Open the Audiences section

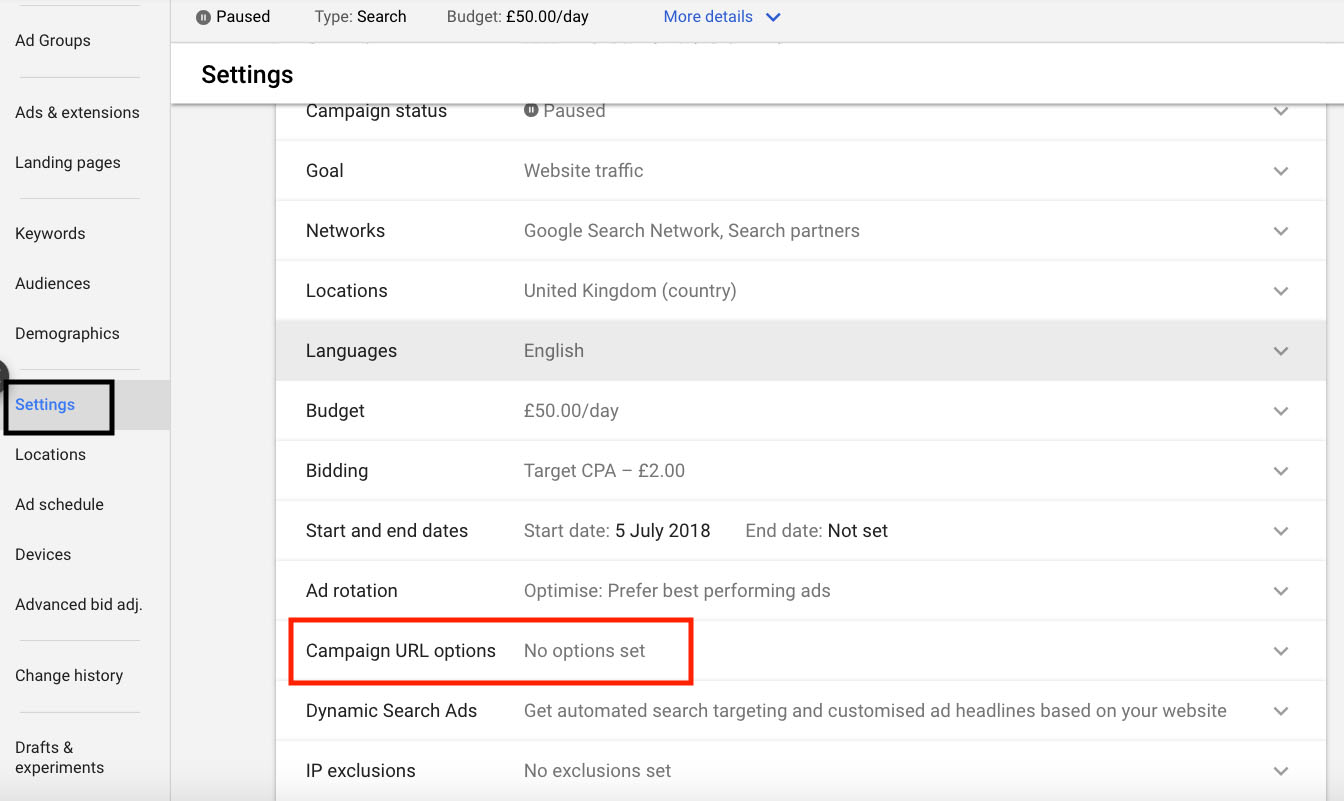coord(53,284)
